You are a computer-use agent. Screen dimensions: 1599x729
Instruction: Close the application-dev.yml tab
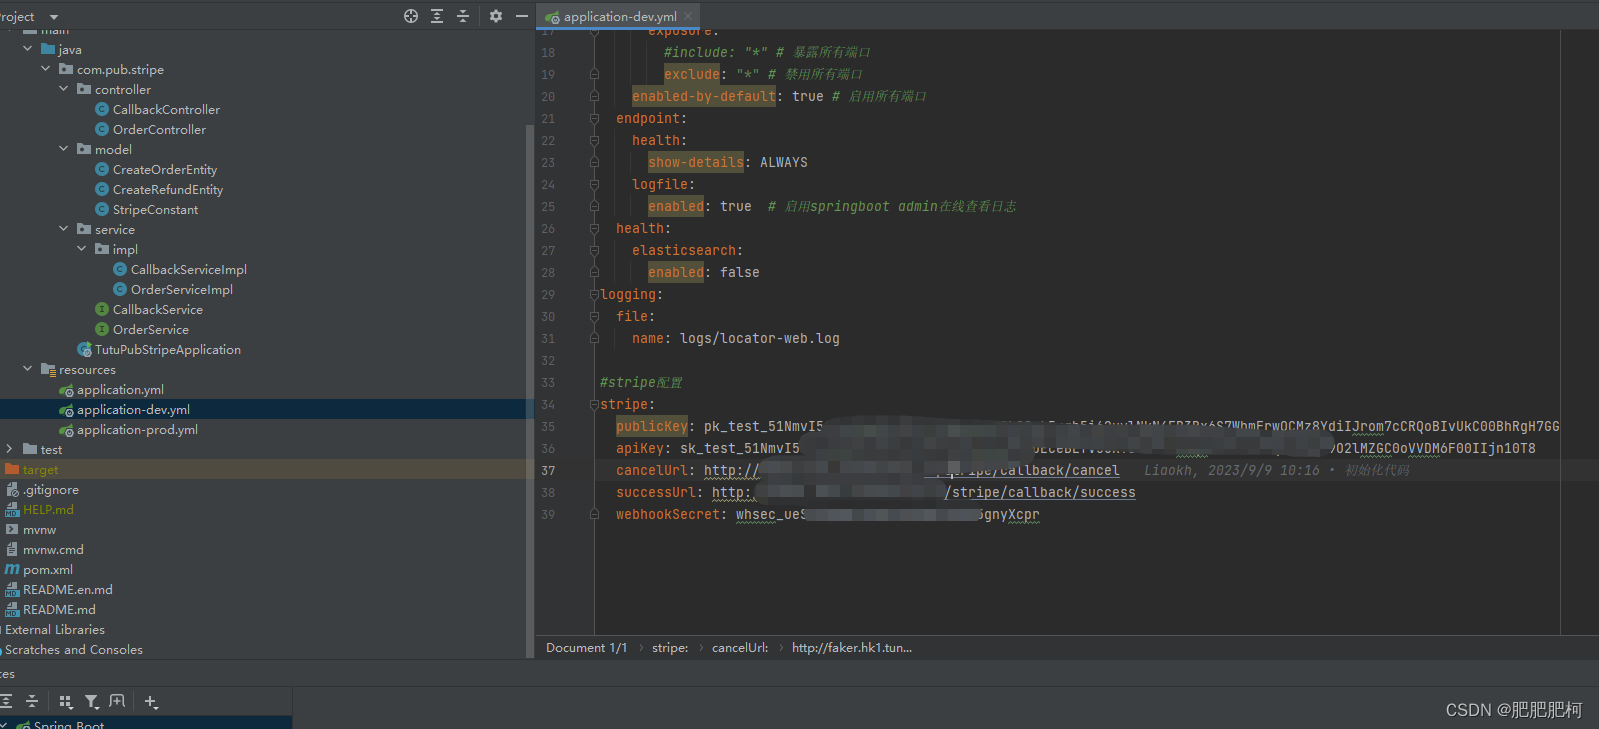[688, 16]
